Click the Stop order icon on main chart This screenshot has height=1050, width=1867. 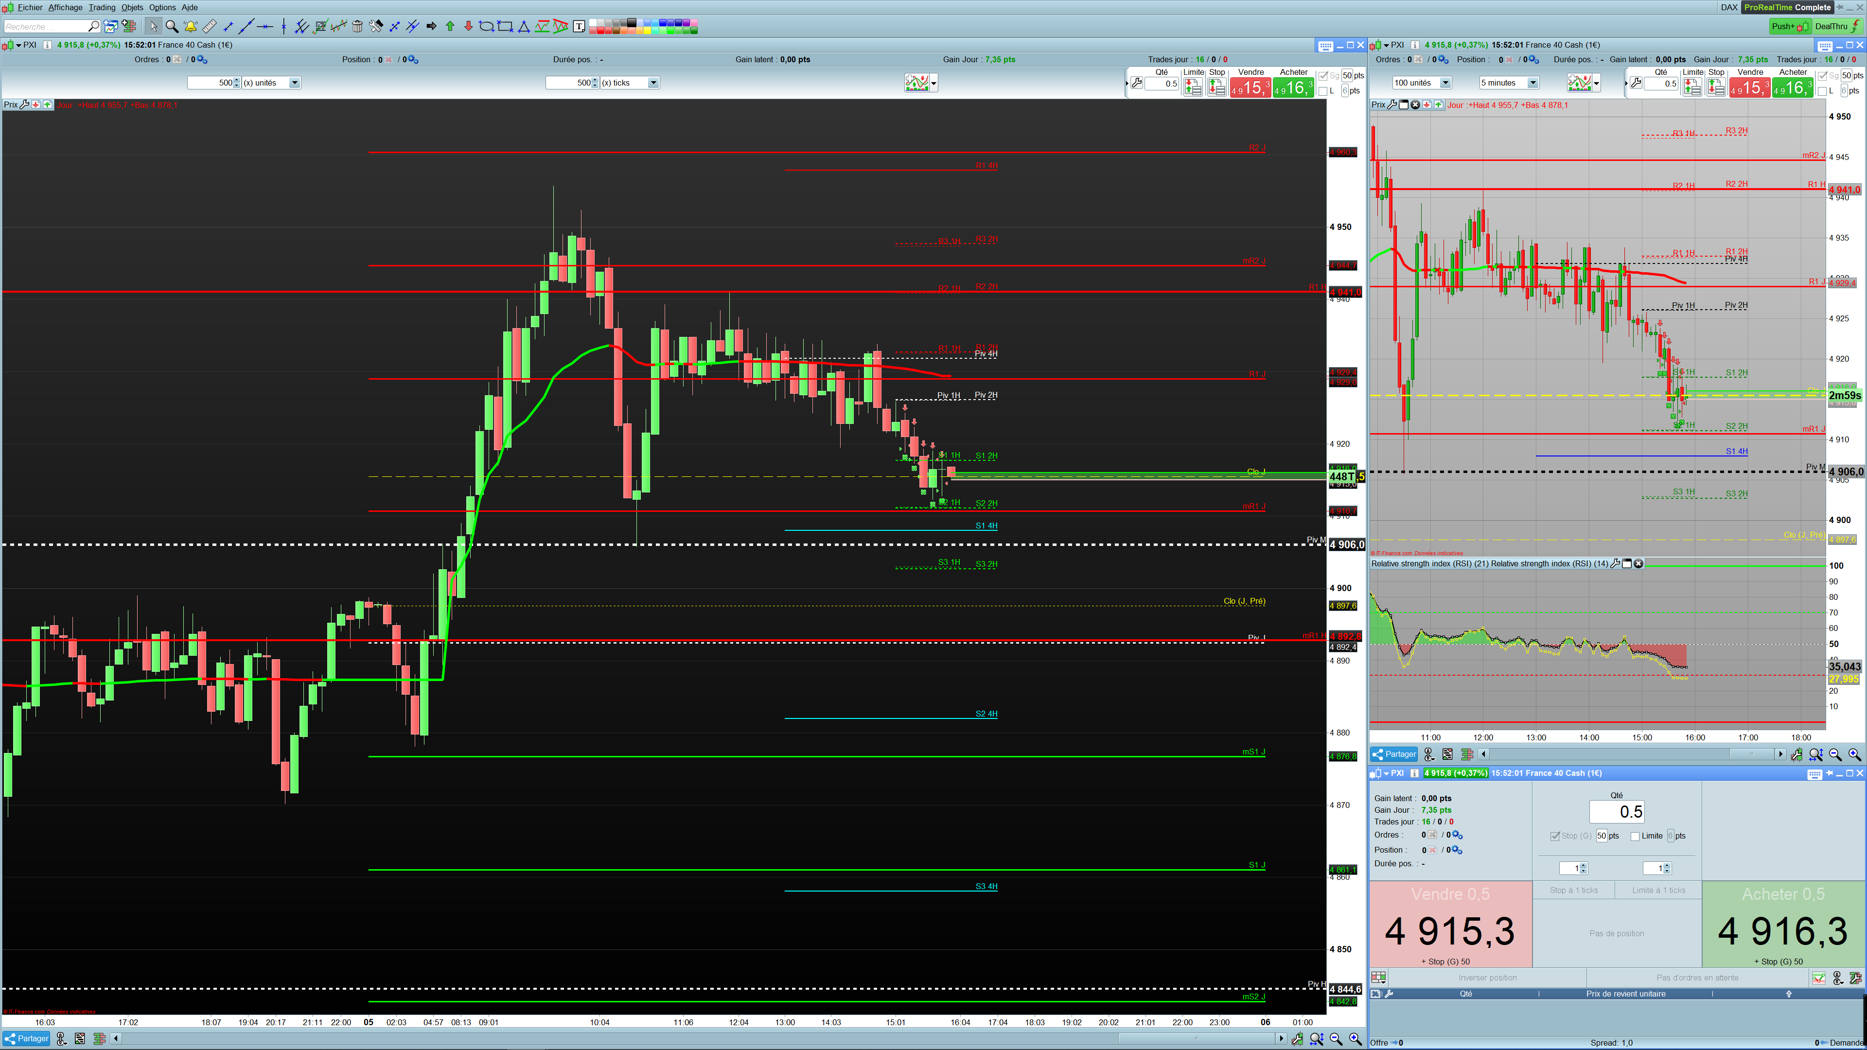[1216, 88]
